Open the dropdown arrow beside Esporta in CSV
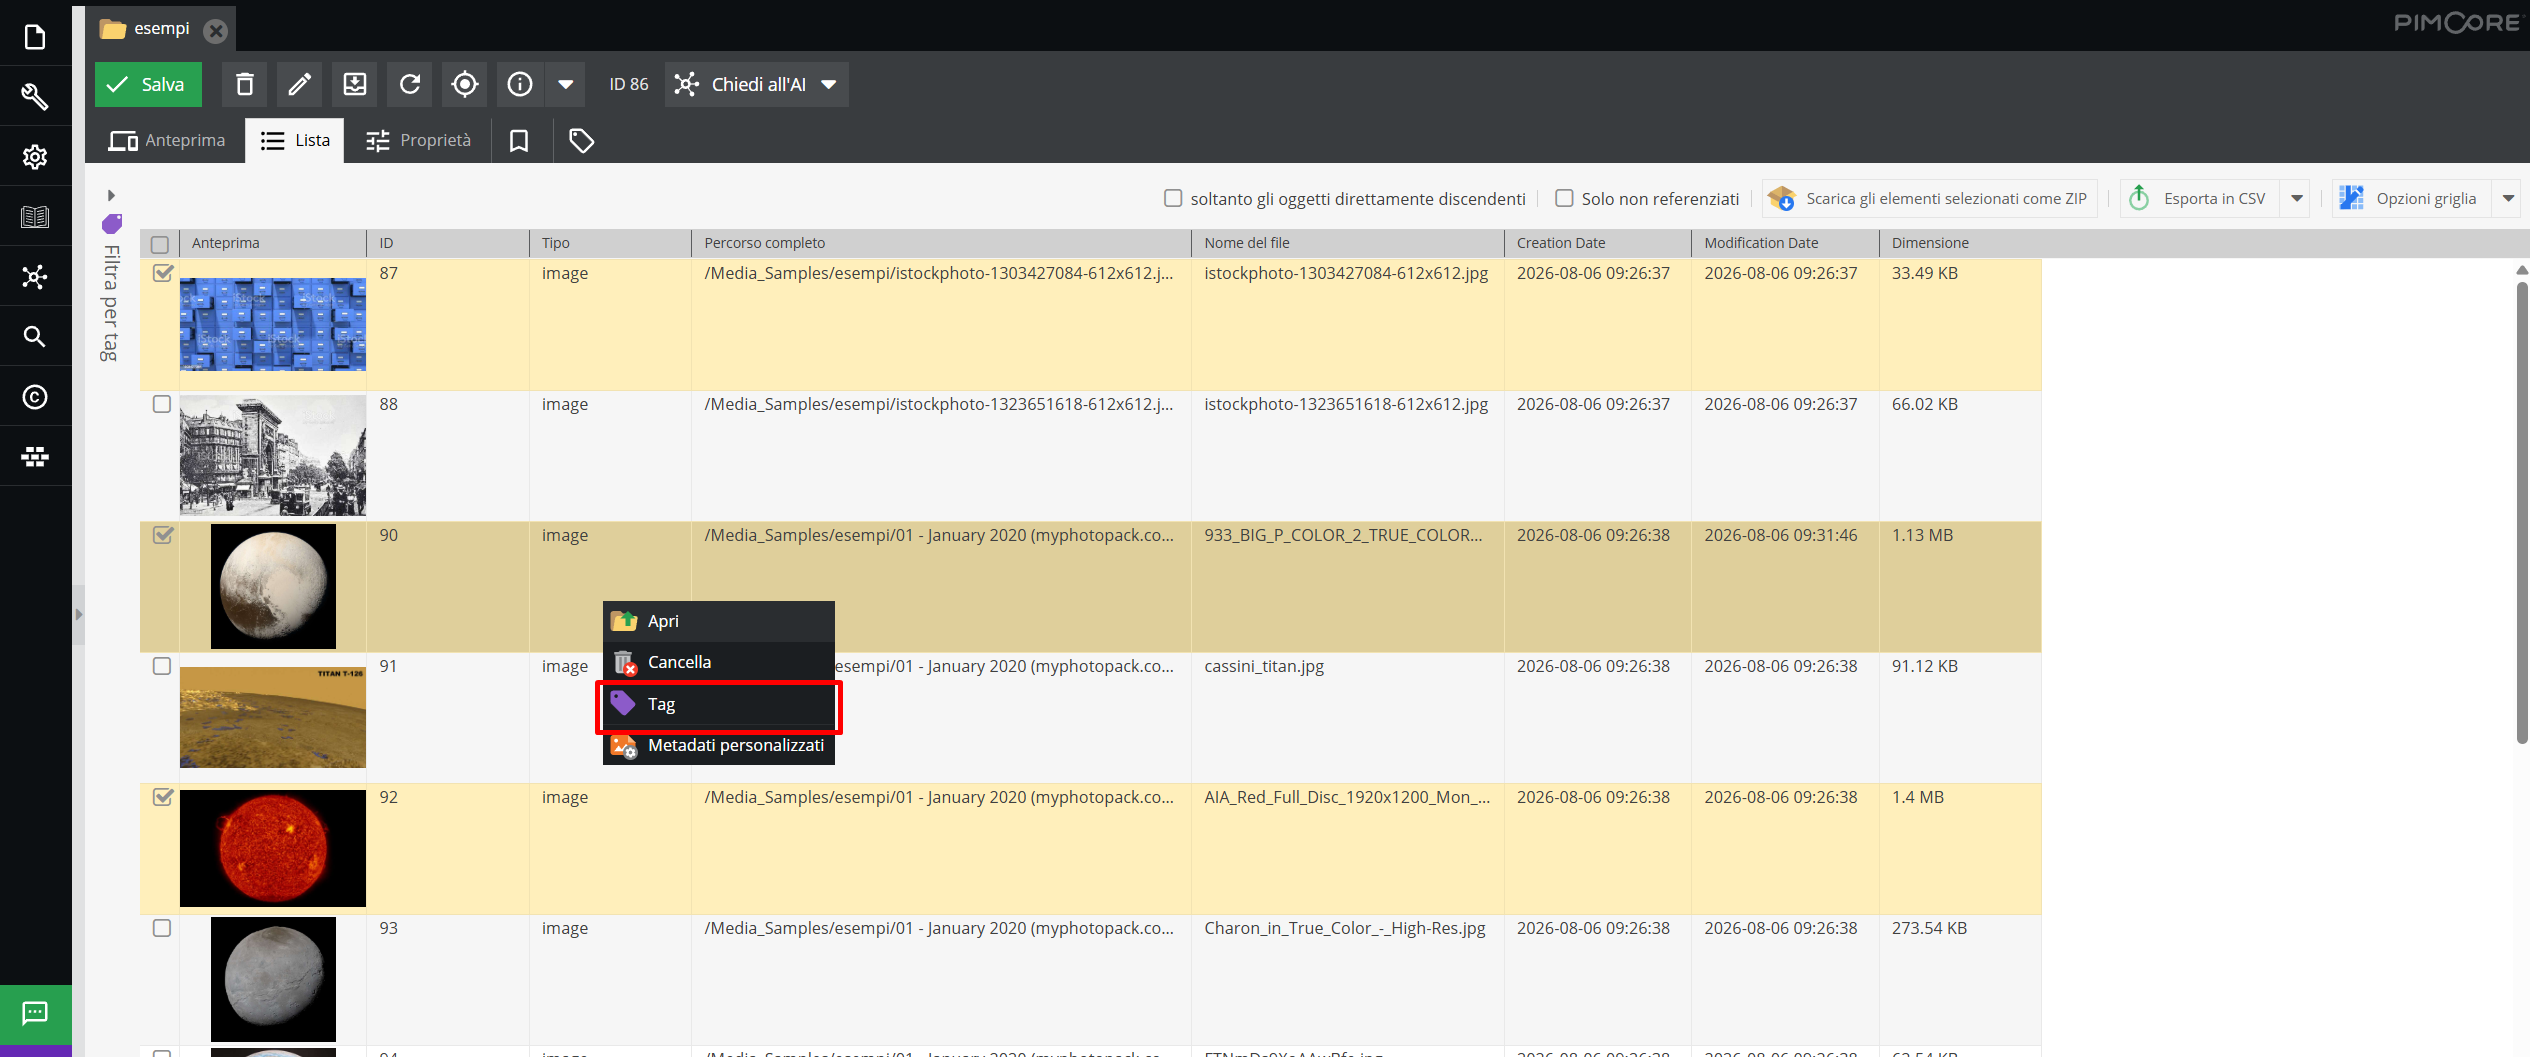The image size is (2530, 1057). [2296, 198]
